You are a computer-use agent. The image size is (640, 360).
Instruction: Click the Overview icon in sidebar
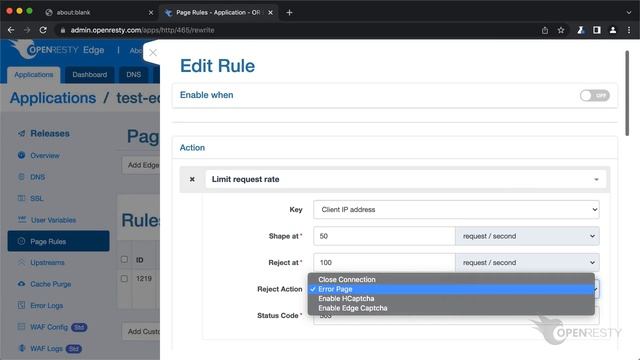coord(22,155)
